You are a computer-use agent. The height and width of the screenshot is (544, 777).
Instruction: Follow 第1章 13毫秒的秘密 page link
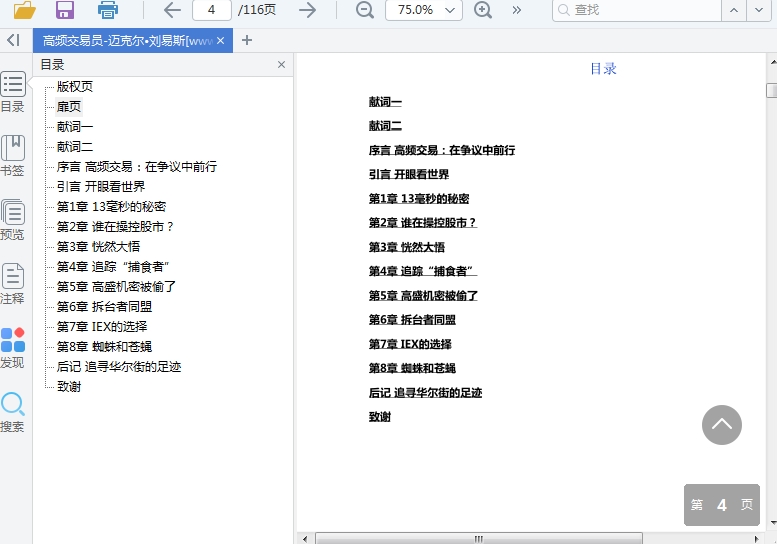(419, 199)
